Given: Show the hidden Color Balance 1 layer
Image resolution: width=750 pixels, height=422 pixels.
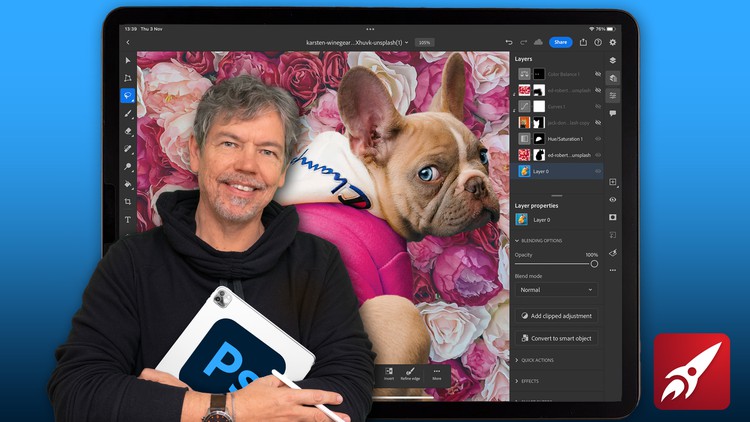Looking at the screenshot, I should tap(598, 74).
